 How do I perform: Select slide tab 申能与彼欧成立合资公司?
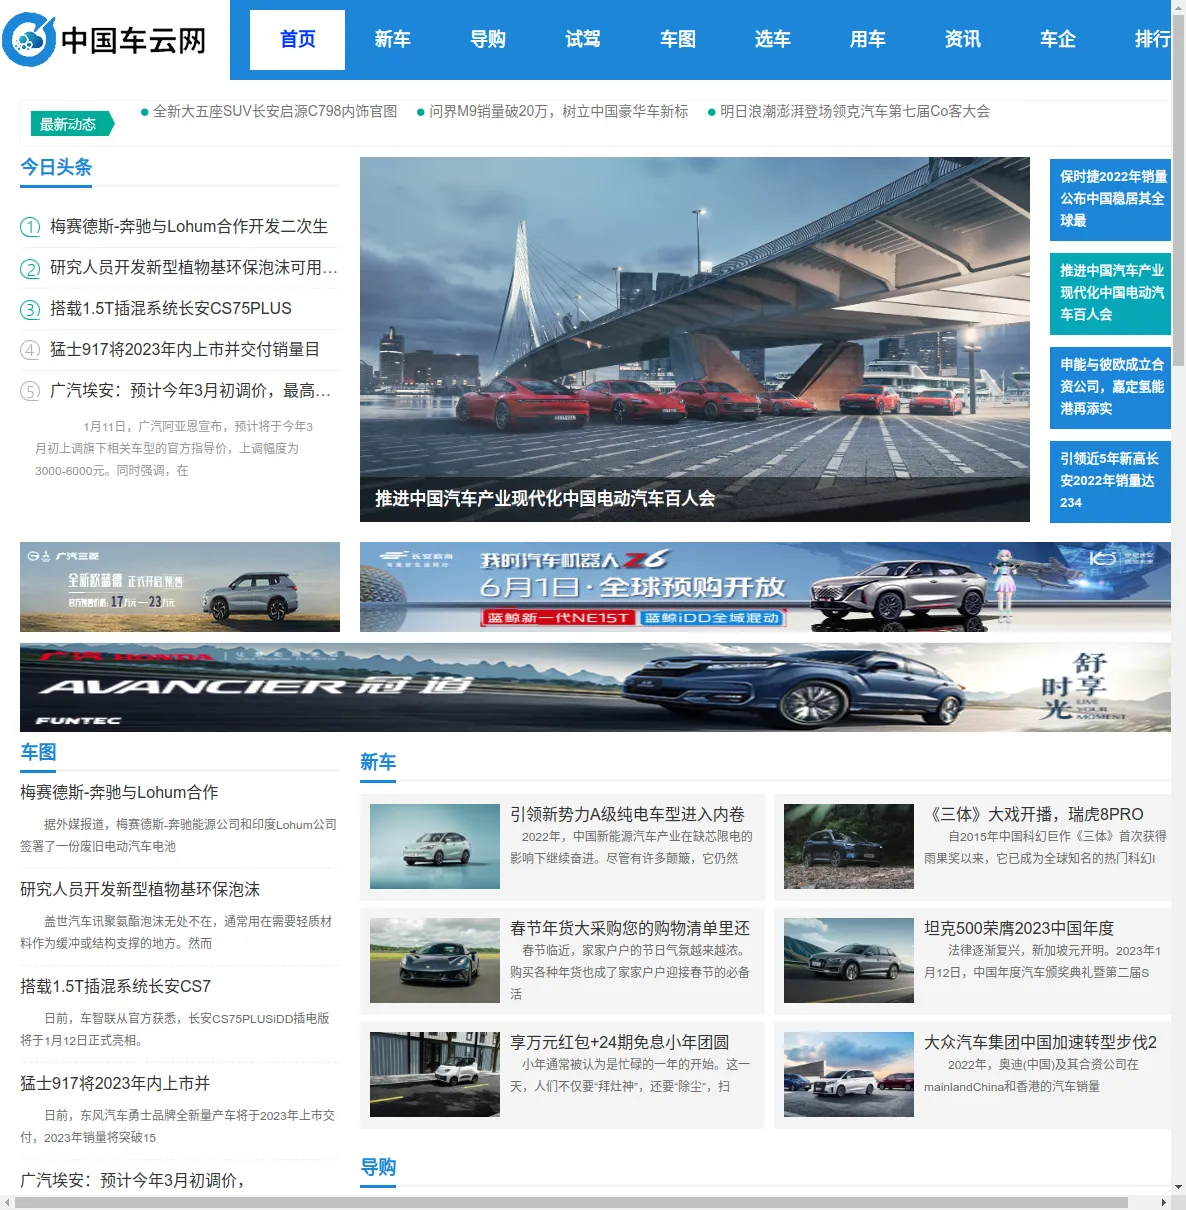pos(1110,387)
